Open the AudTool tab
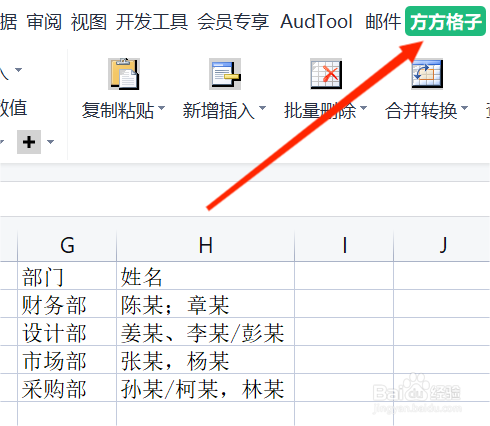 click(316, 22)
